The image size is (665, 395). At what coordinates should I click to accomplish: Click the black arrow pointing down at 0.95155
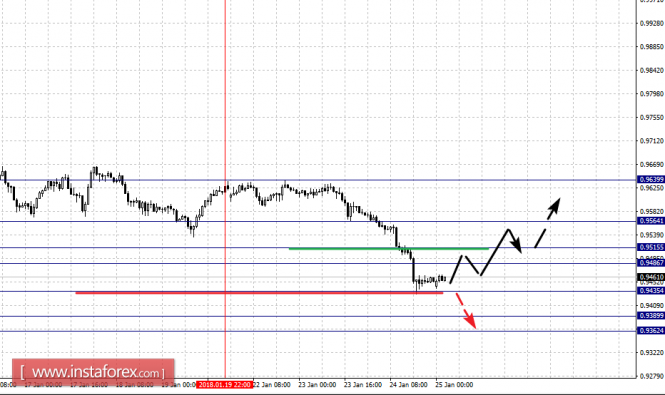point(515,244)
